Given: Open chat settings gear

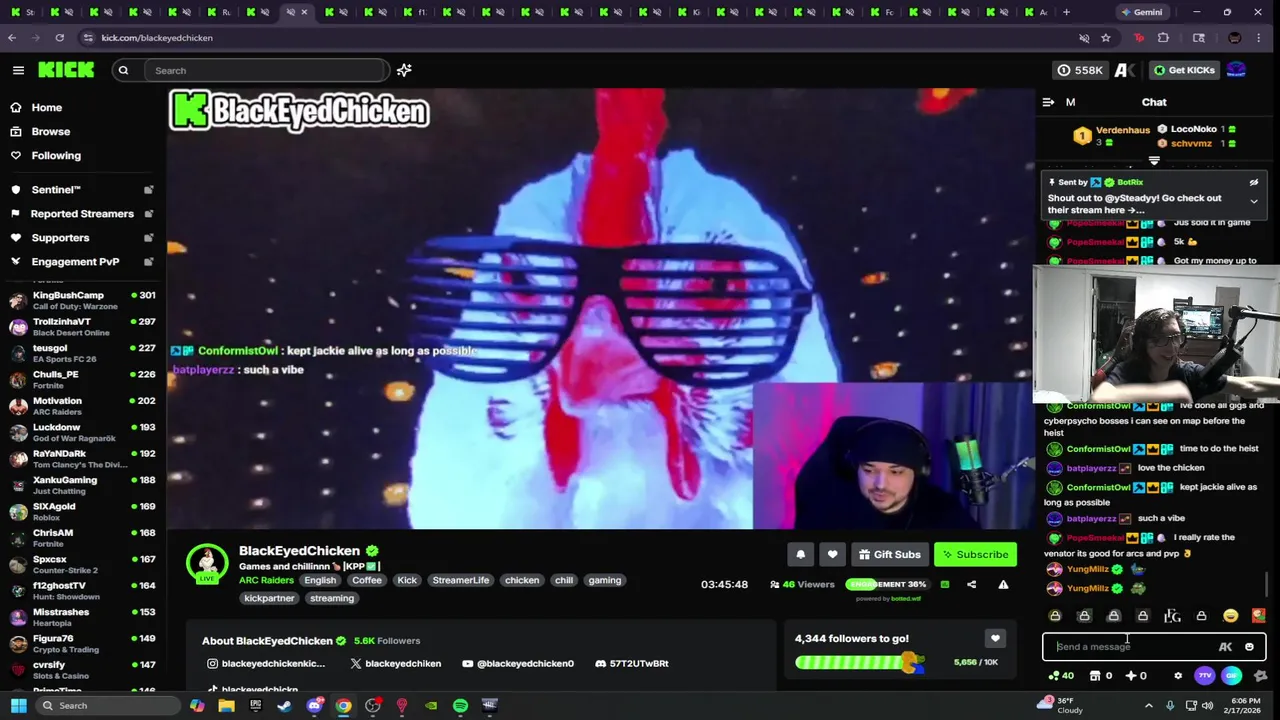Looking at the screenshot, I should tap(1178, 676).
